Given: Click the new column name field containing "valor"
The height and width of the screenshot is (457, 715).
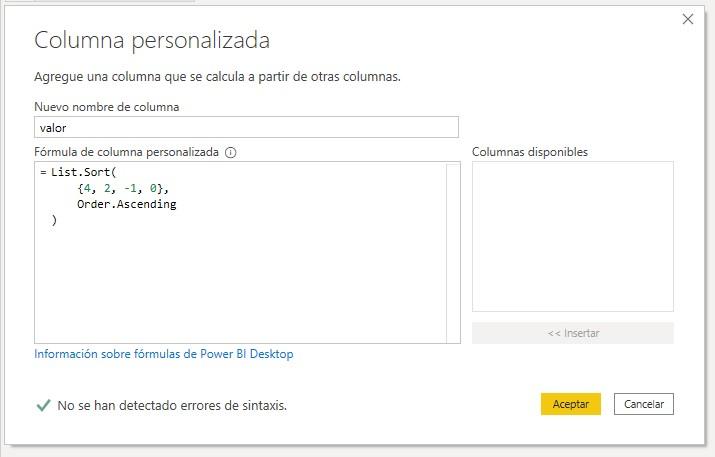Looking at the screenshot, I should [x=246, y=127].
